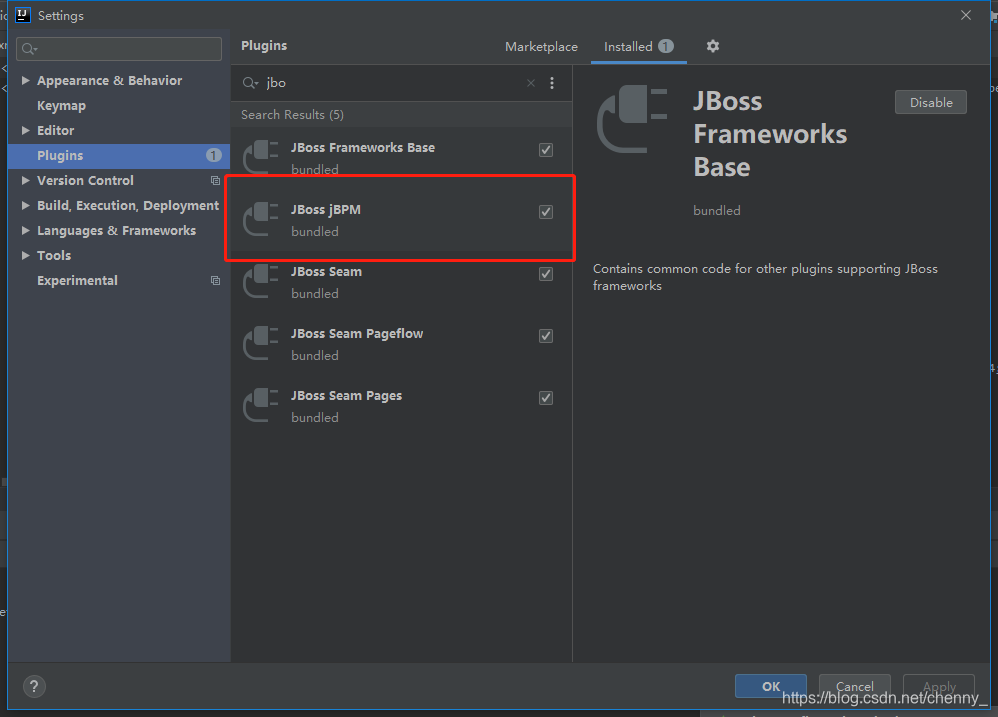
Task: Clear the plugin search text
Action: coord(530,83)
